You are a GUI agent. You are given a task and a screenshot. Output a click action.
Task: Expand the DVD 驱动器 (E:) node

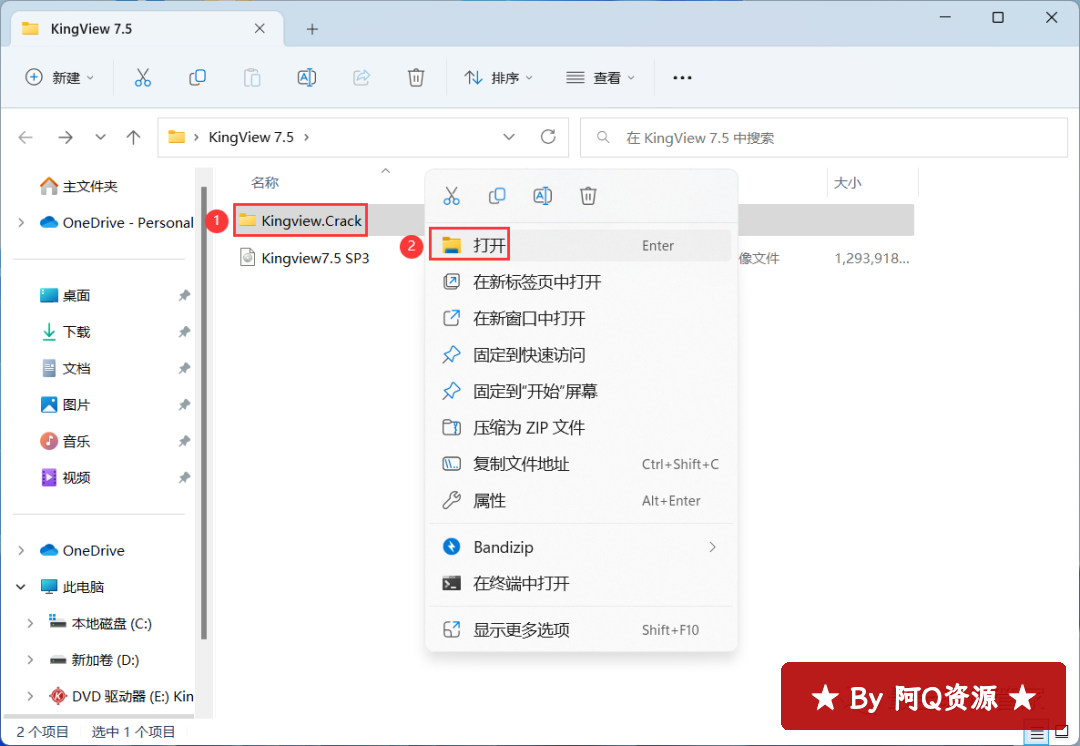30,696
